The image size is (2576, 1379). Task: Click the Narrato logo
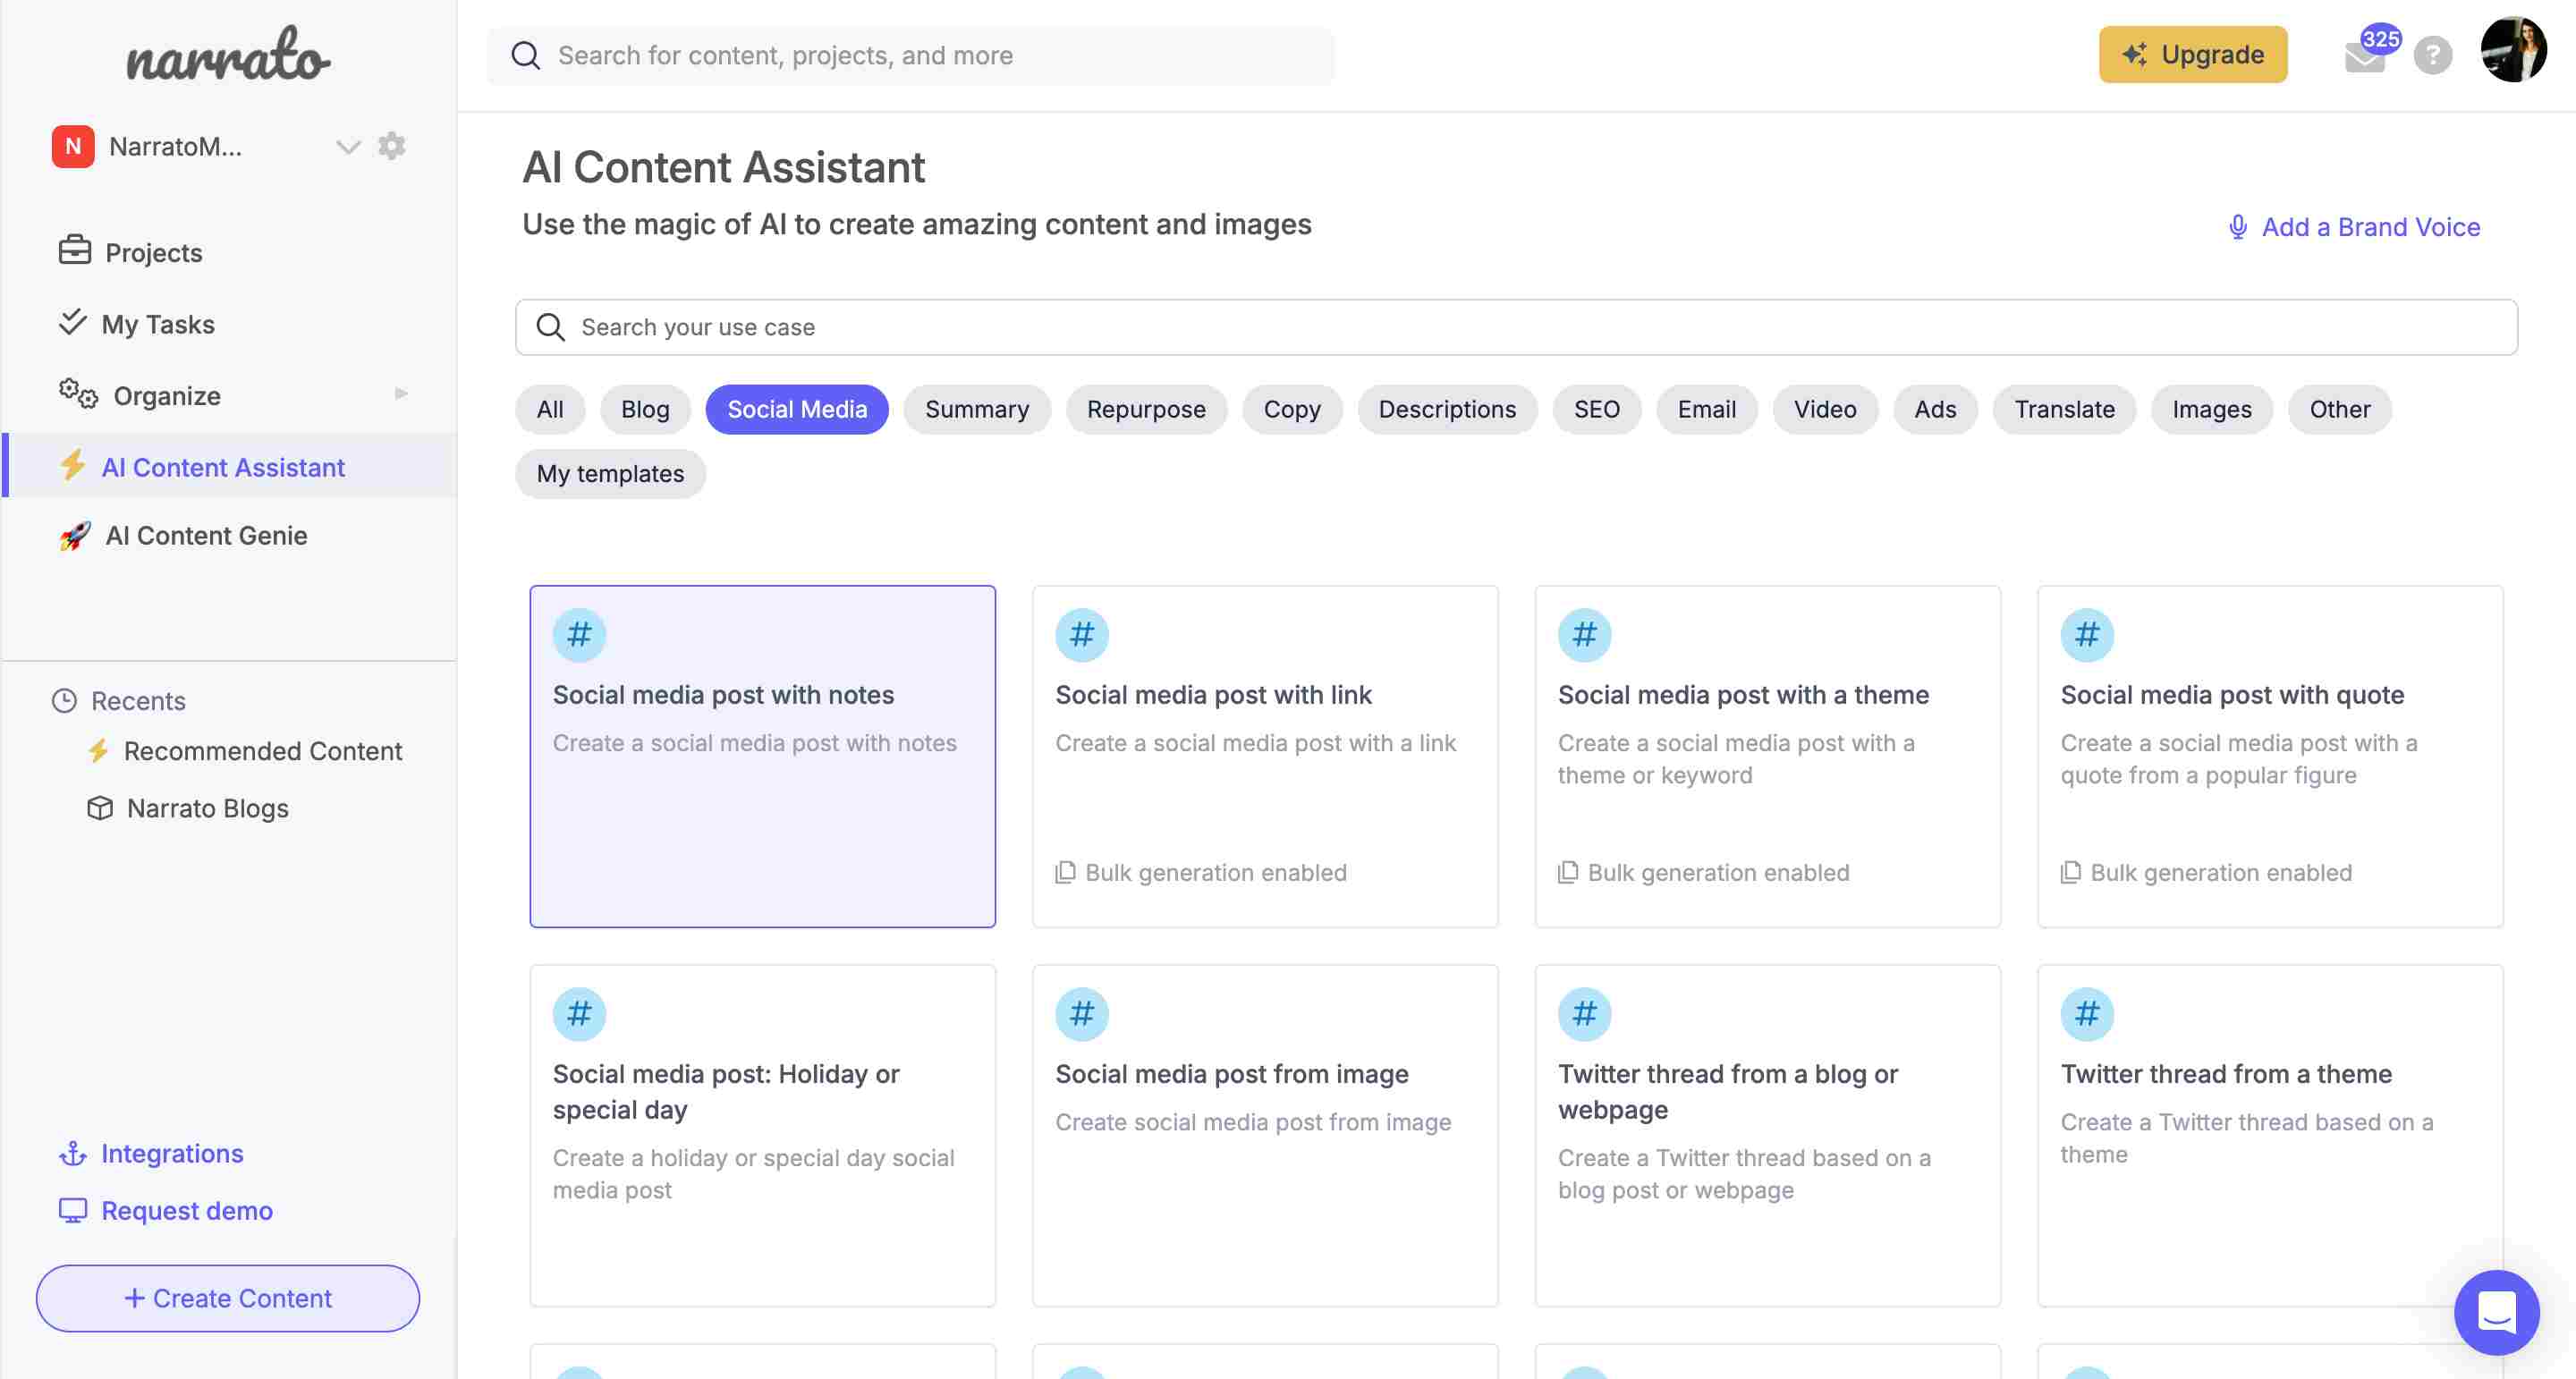click(x=228, y=55)
